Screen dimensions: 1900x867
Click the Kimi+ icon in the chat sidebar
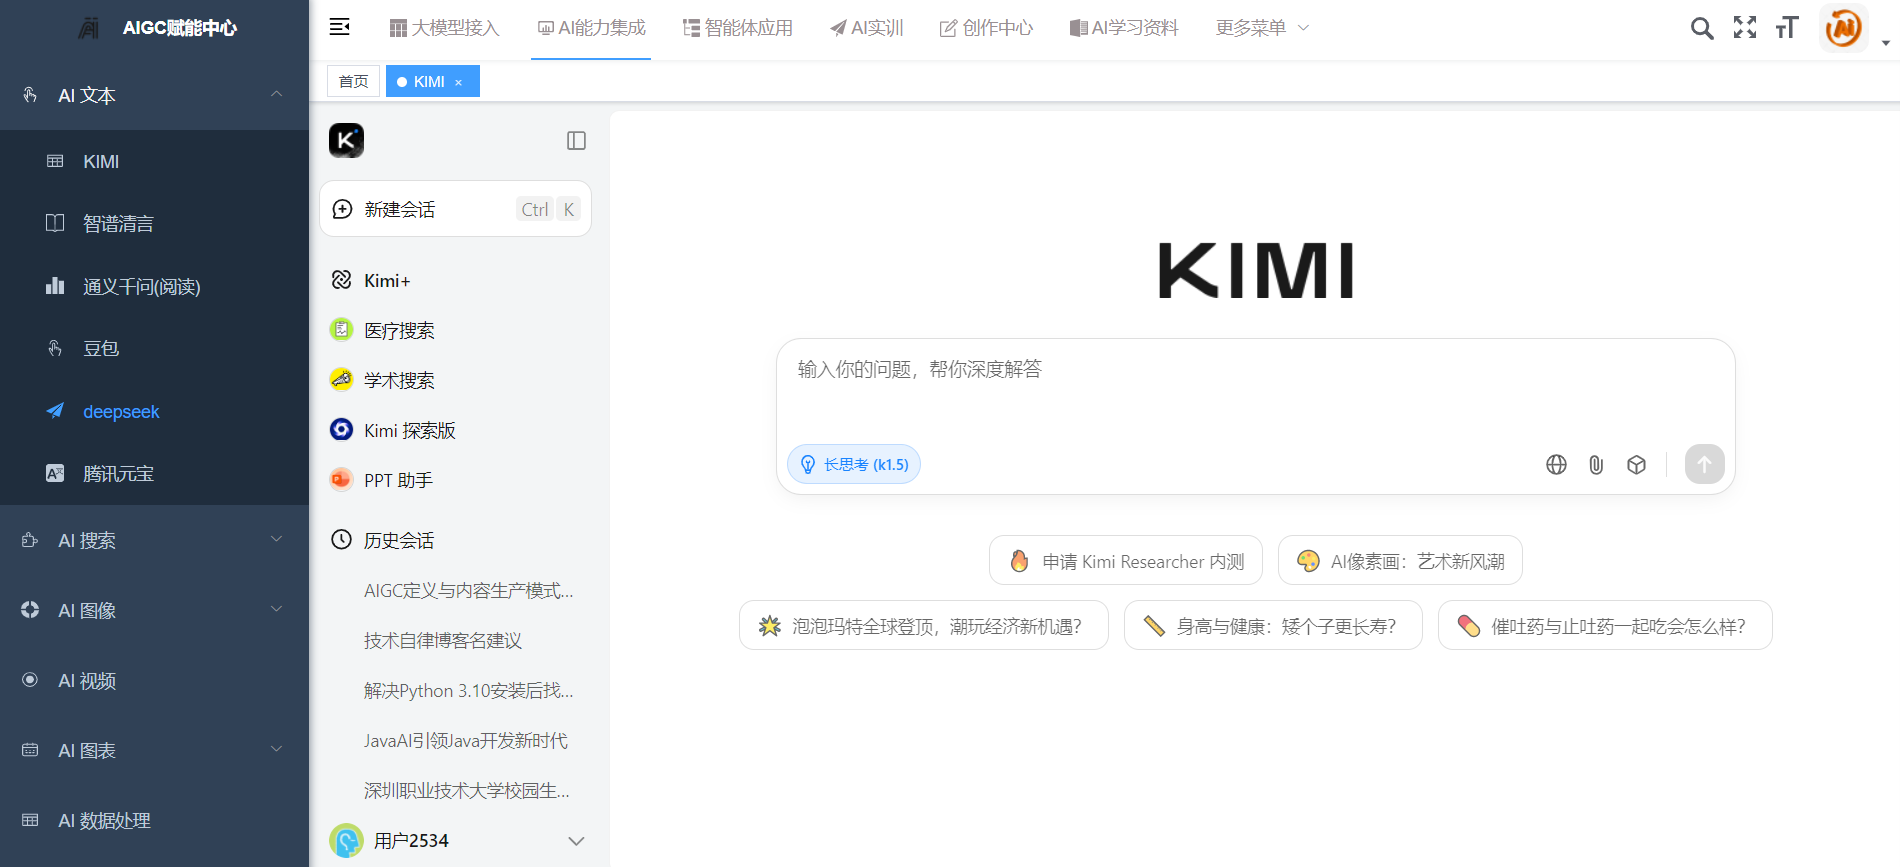click(341, 280)
